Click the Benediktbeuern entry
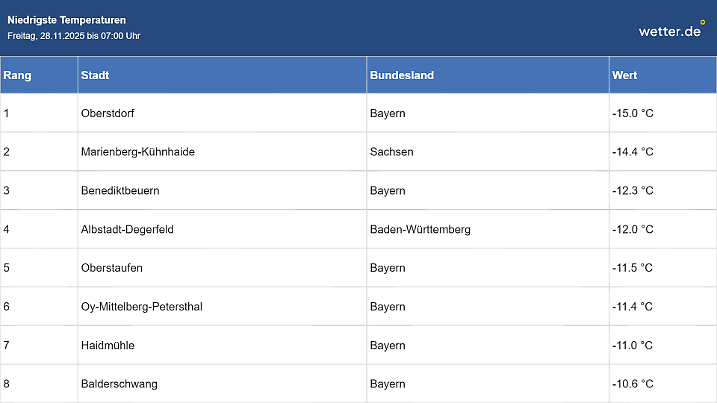This screenshot has height=403, width=717. (120, 190)
